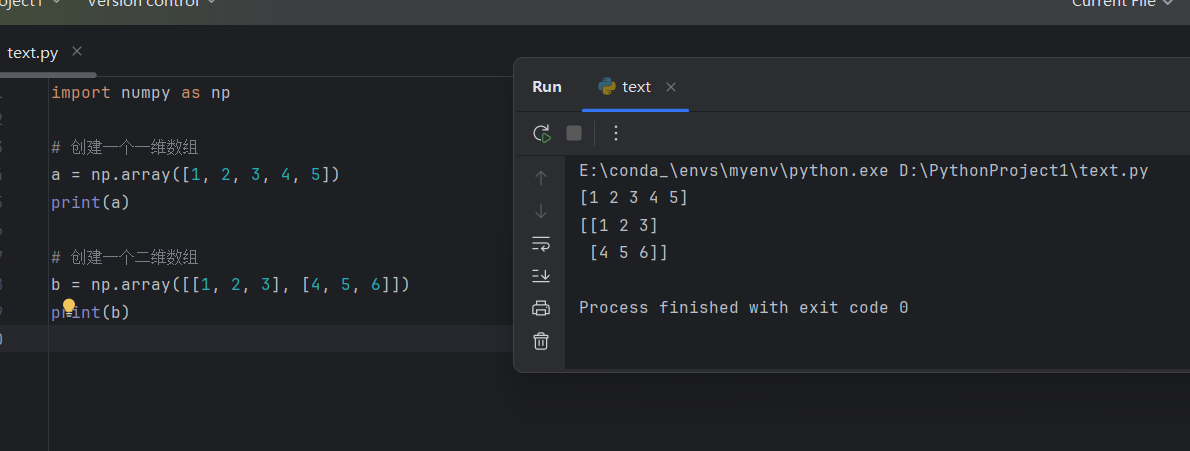
Task: Click the Run panel title label
Action: [x=547, y=87]
